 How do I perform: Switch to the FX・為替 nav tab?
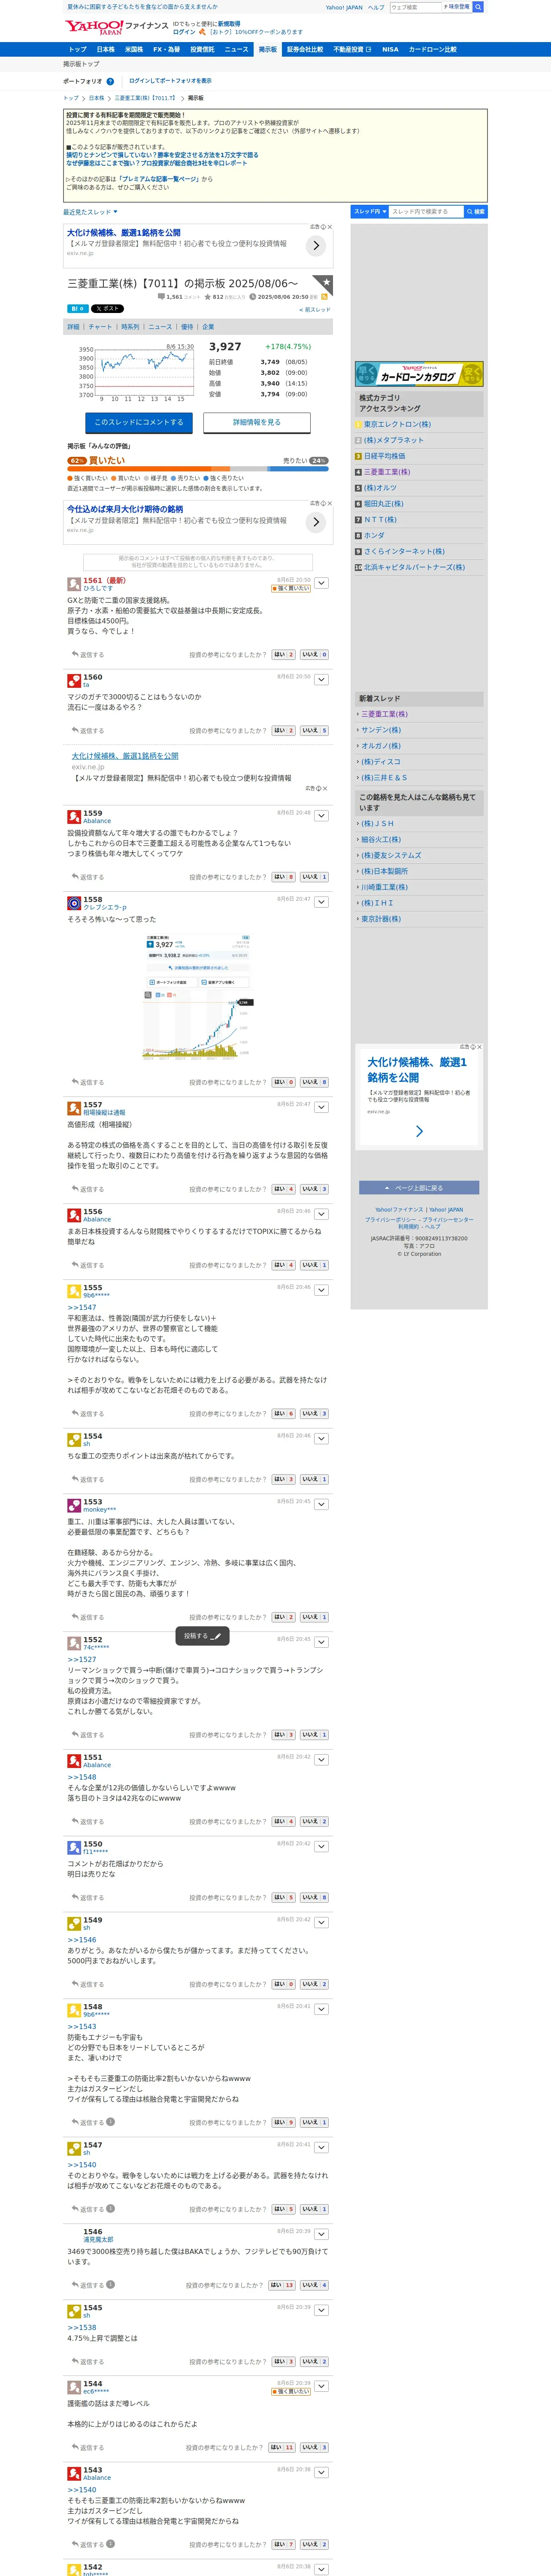(166, 49)
